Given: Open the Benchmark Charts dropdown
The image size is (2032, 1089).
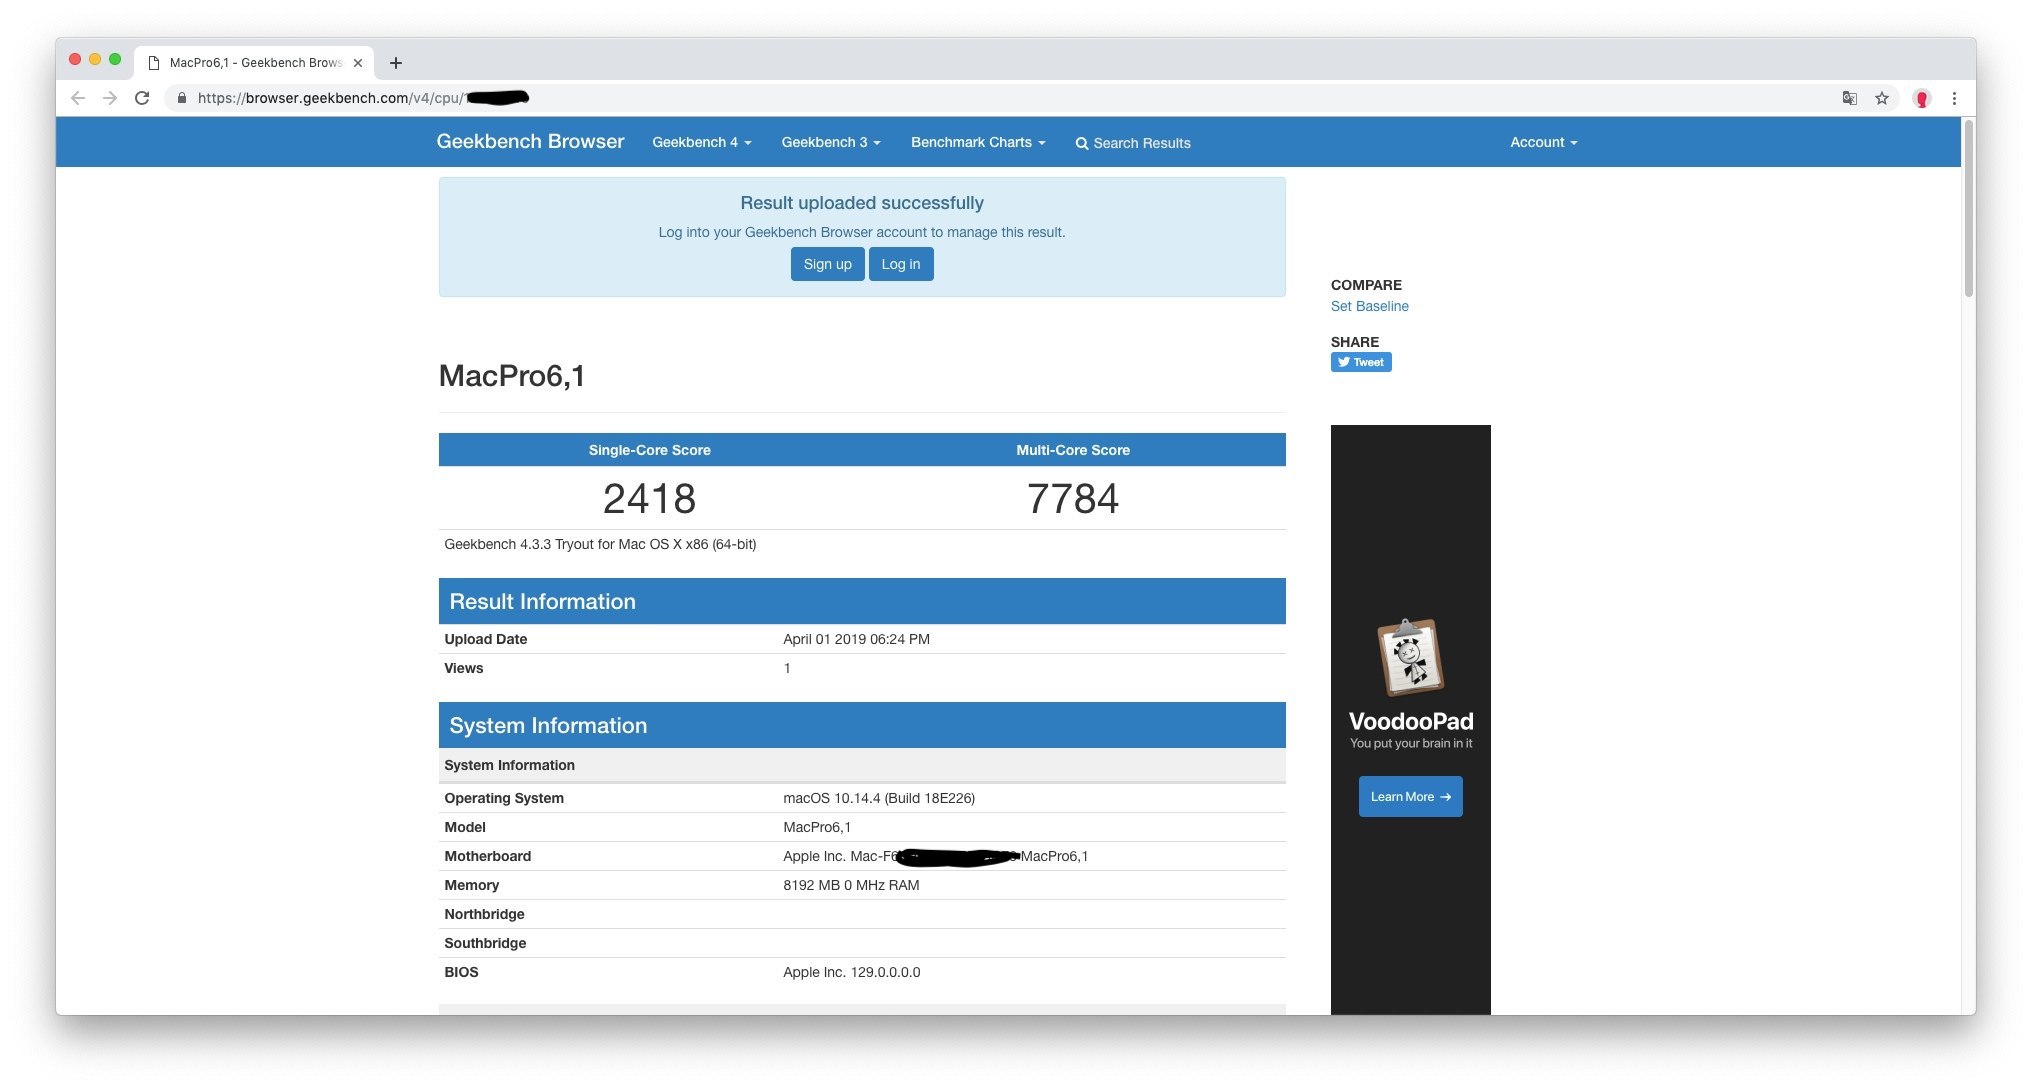Looking at the screenshot, I should click(x=977, y=142).
